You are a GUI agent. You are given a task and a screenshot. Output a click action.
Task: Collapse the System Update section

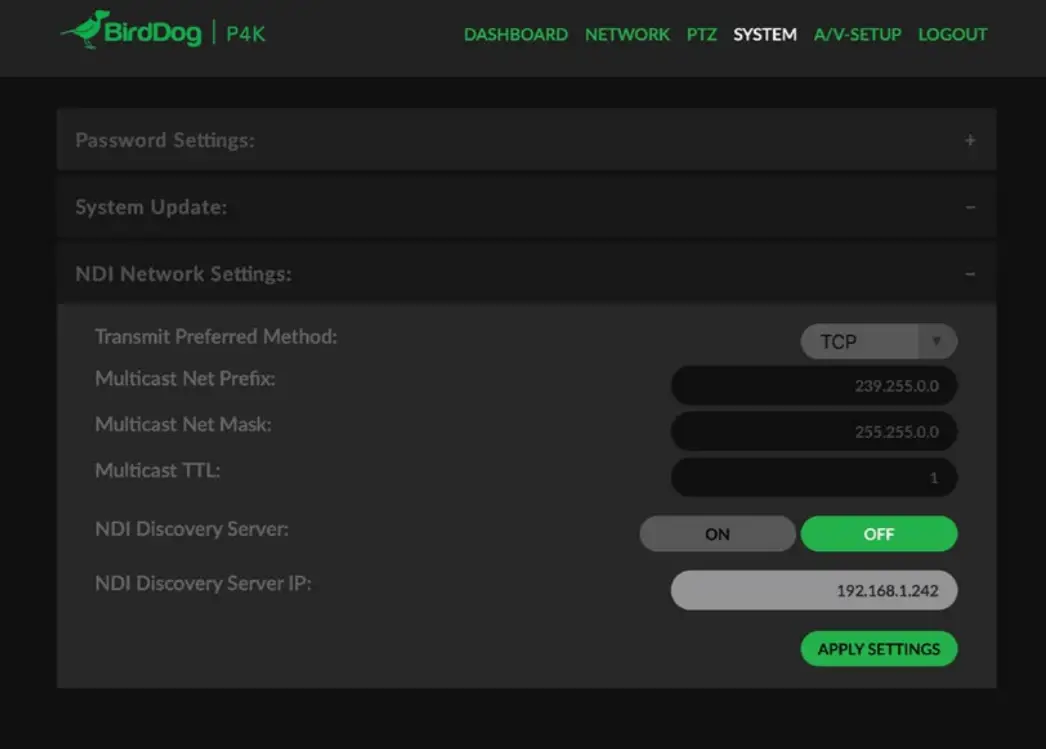click(x=968, y=206)
